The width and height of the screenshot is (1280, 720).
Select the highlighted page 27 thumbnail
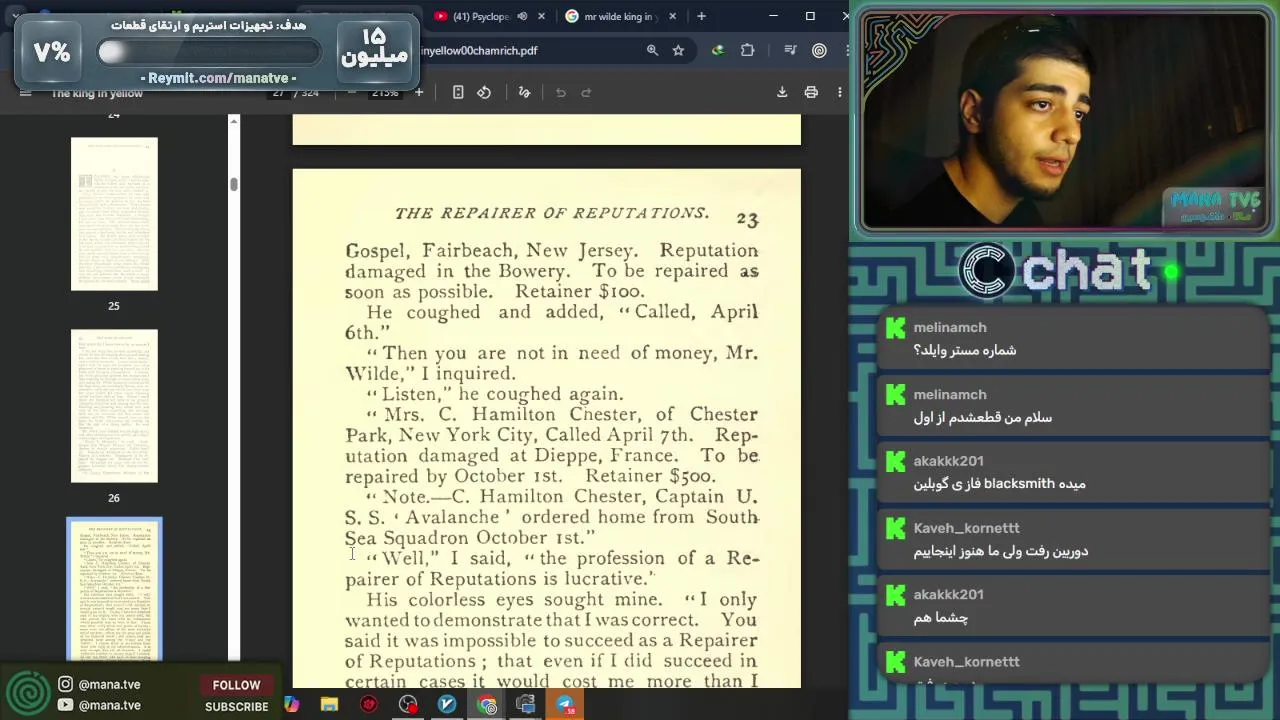tap(114, 590)
